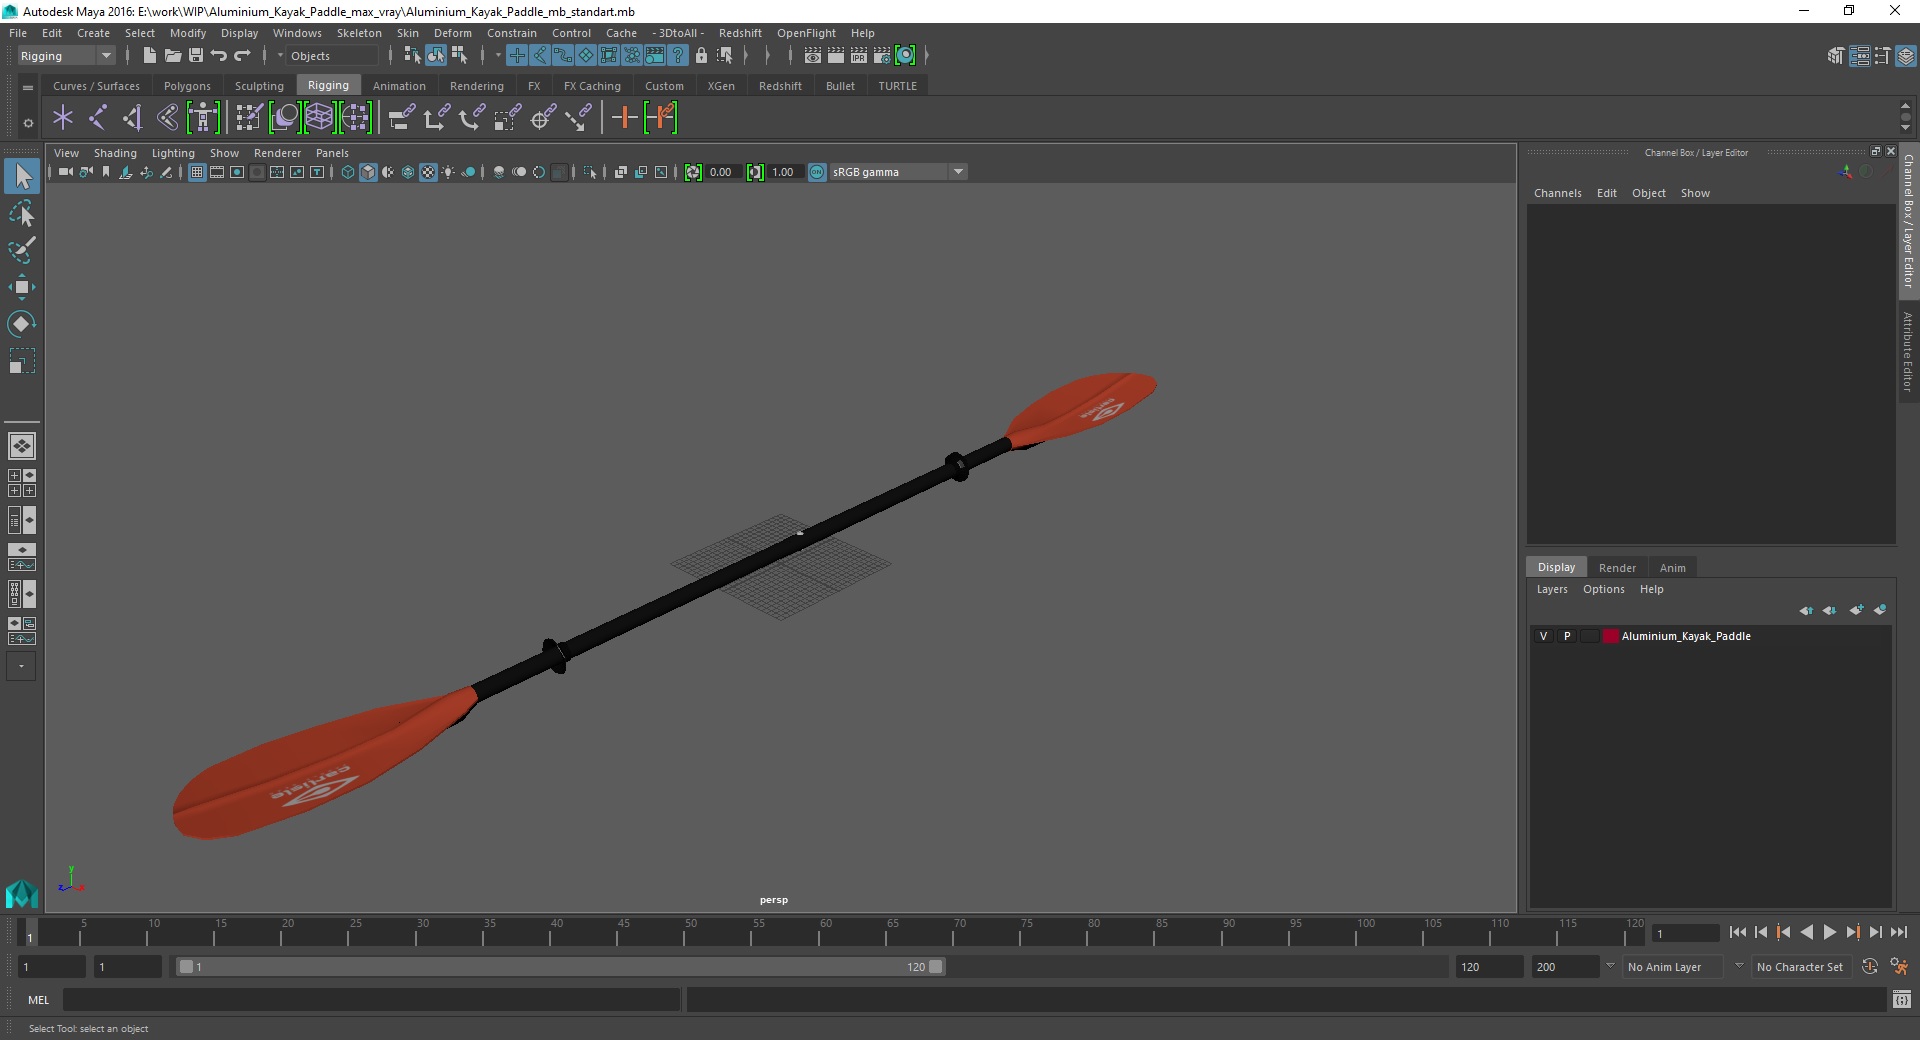Click the Lattice deformer shelf icon

pos(320,118)
